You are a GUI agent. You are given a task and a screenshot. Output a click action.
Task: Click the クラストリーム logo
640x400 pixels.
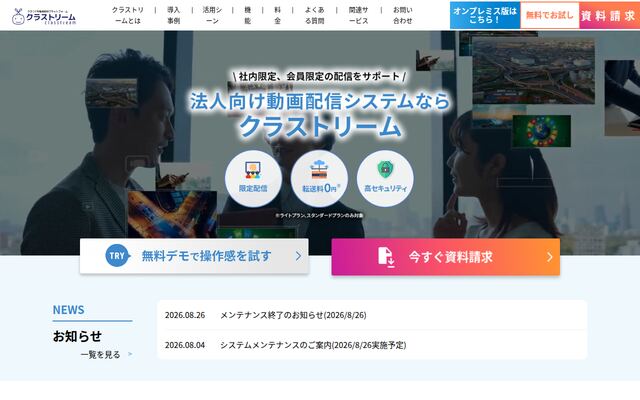coord(44,16)
